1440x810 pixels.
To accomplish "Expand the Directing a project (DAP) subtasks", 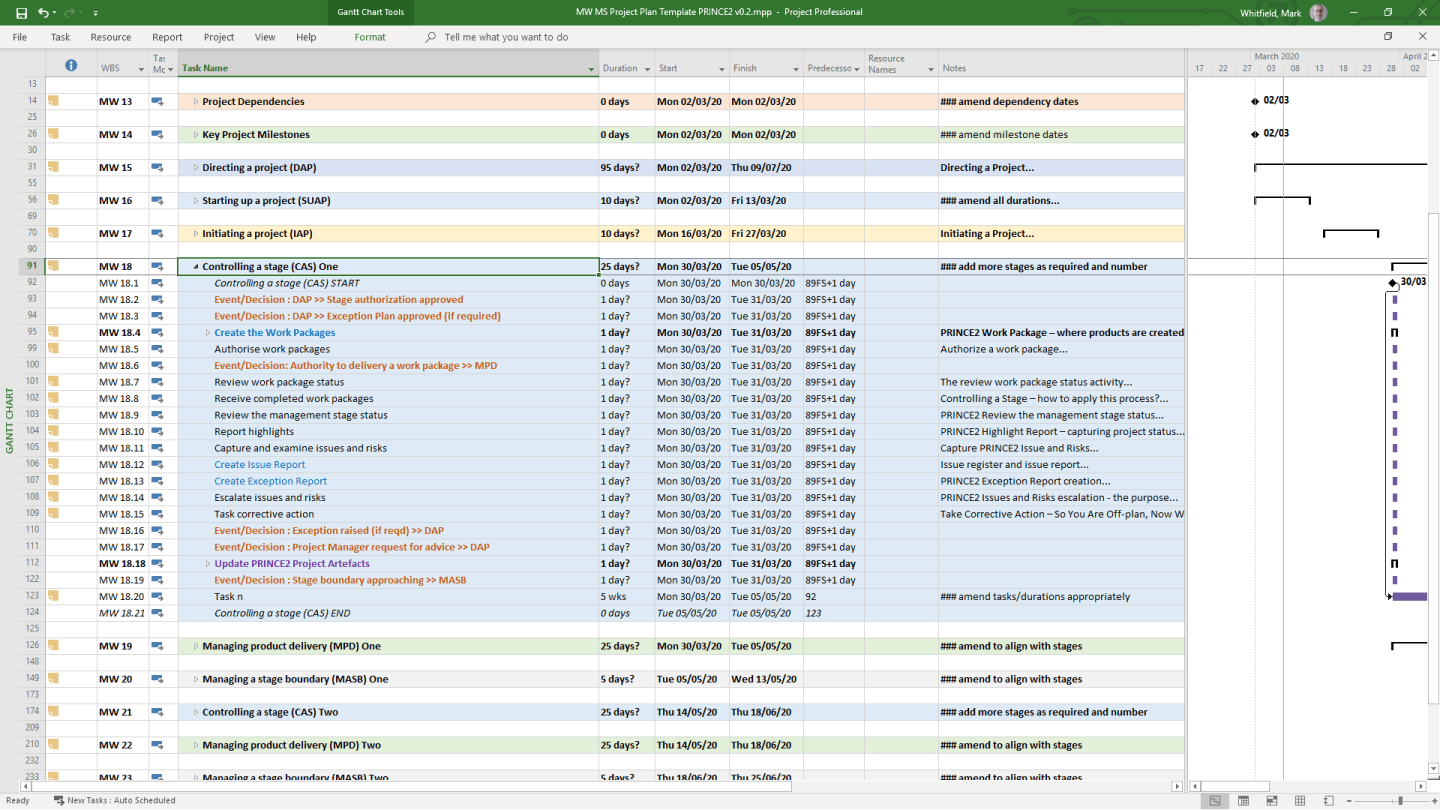I will click(194, 167).
